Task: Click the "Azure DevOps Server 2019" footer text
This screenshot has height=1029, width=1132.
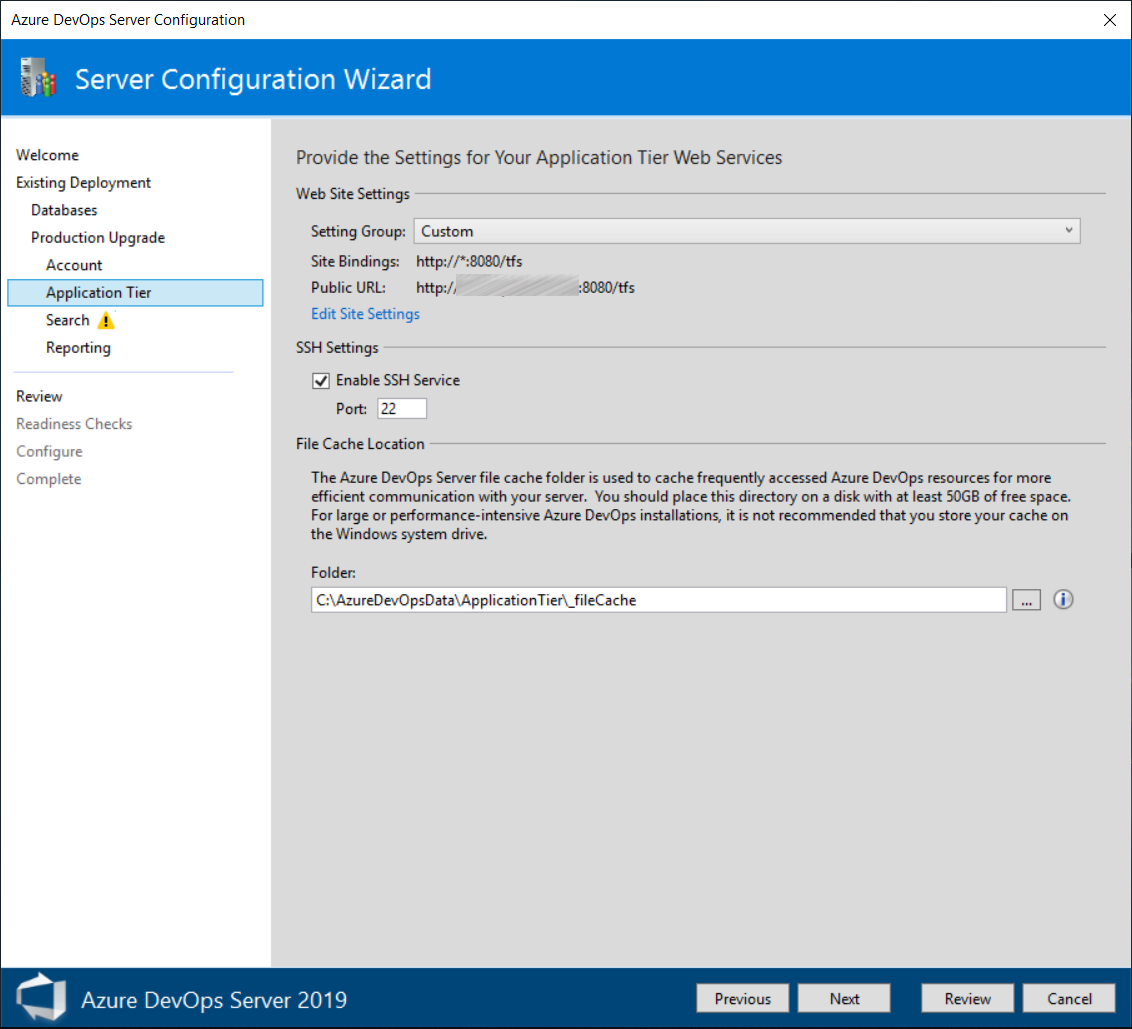Action: click(x=214, y=999)
